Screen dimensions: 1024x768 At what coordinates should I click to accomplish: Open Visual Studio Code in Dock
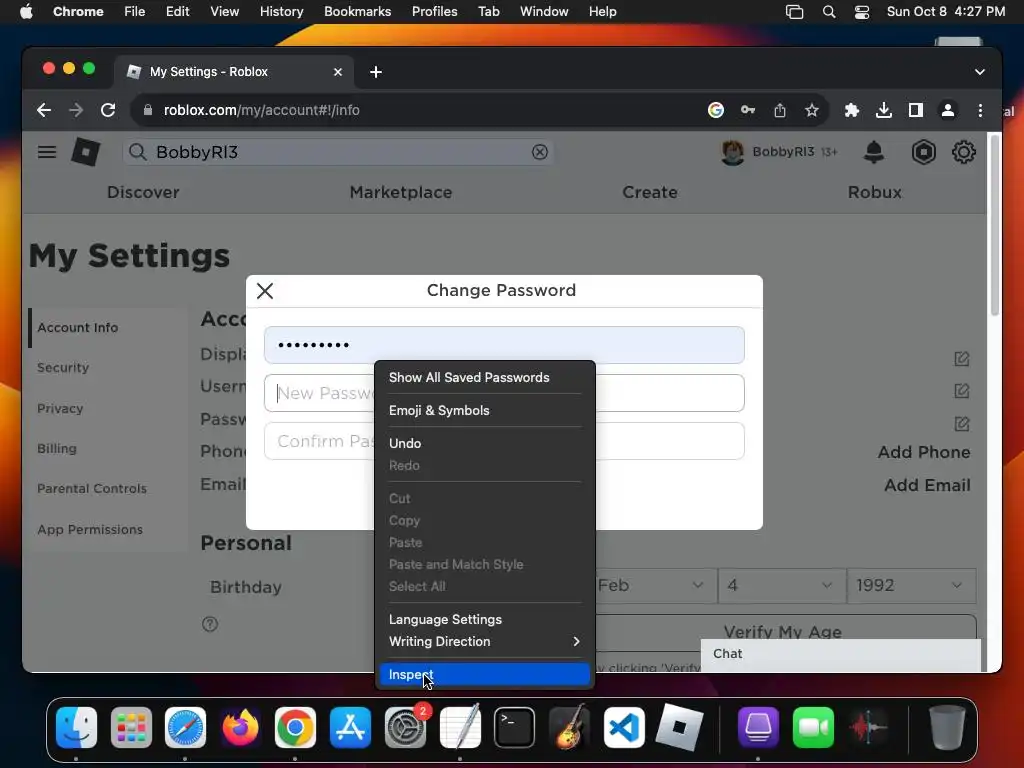[x=624, y=727]
